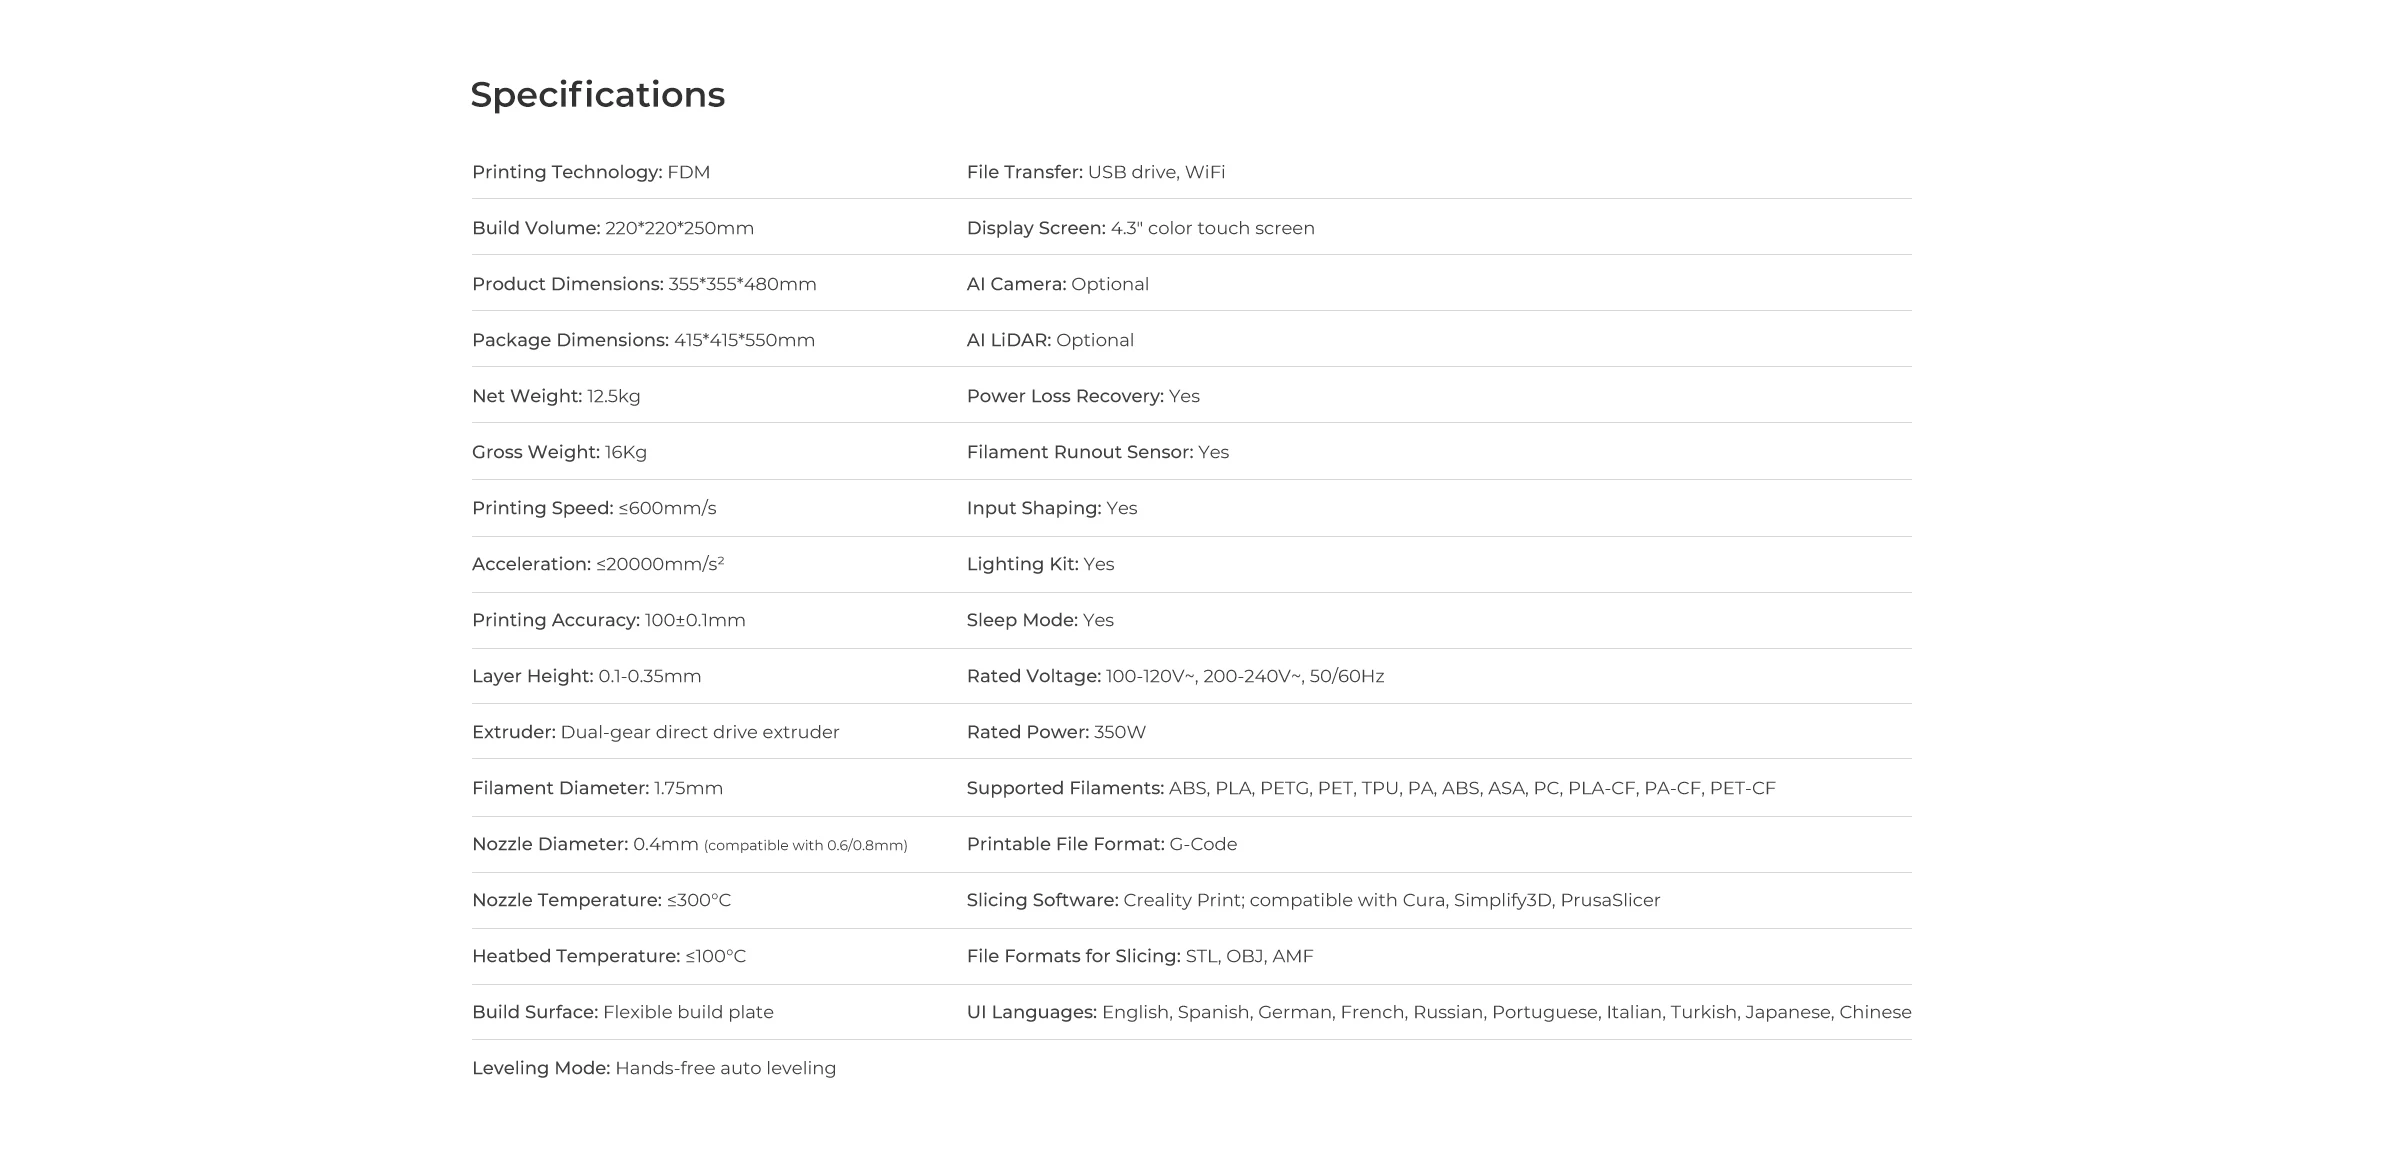Click the Slicing Software Creality Print entry
Viewport: 2384px width, 1171px height.
tap(1313, 900)
